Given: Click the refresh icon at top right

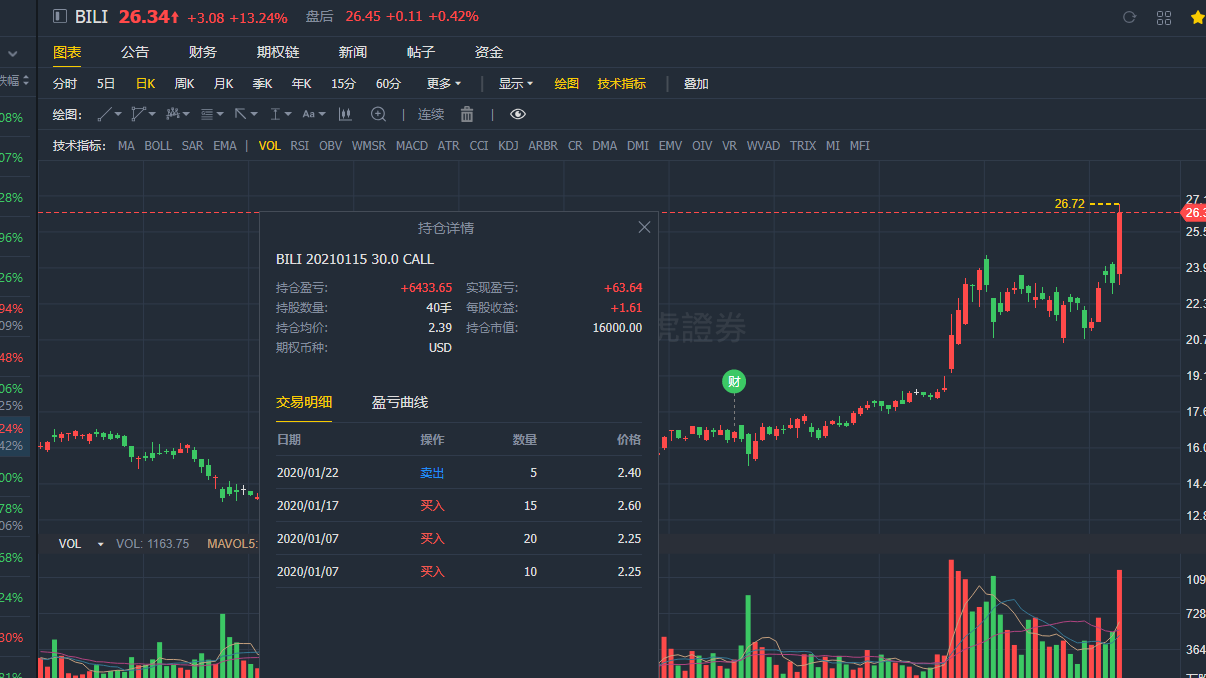Looking at the screenshot, I should pyautogui.click(x=1130, y=17).
